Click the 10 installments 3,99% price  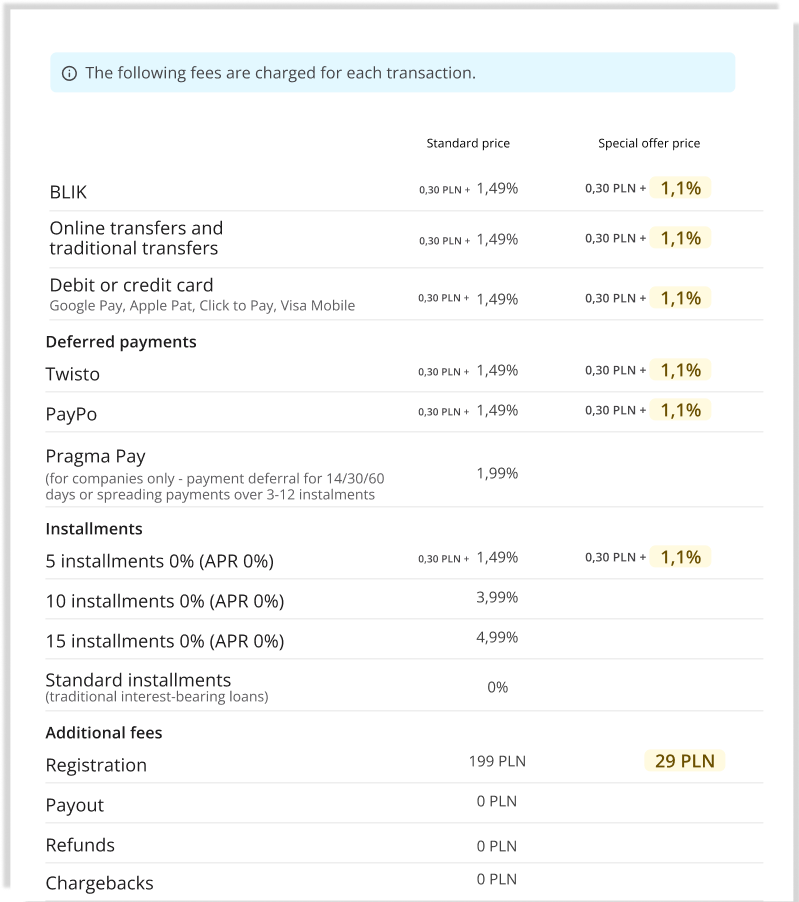tap(497, 598)
